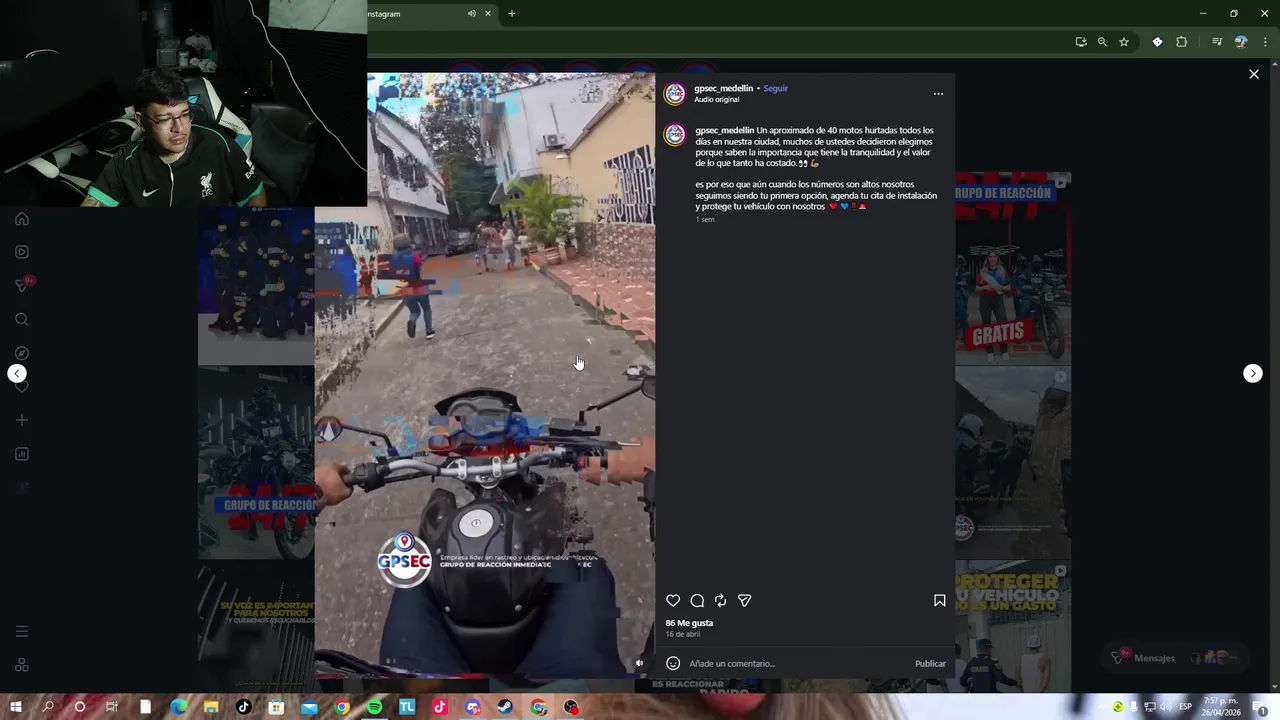The width and height of the screenshot is (1280, 720).
Task: Open the notification center icon
Action: pyautogui.click(x=1260, y=707)
